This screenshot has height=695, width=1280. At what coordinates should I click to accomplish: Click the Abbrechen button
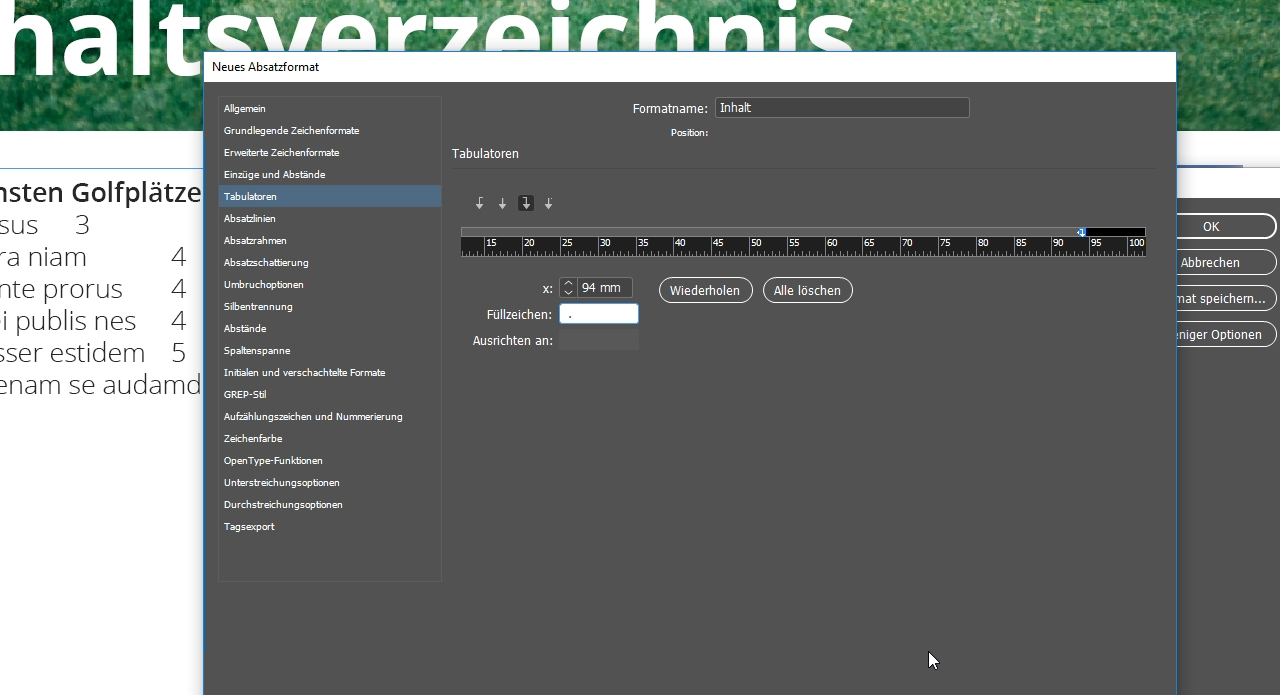click(1226, 262)
